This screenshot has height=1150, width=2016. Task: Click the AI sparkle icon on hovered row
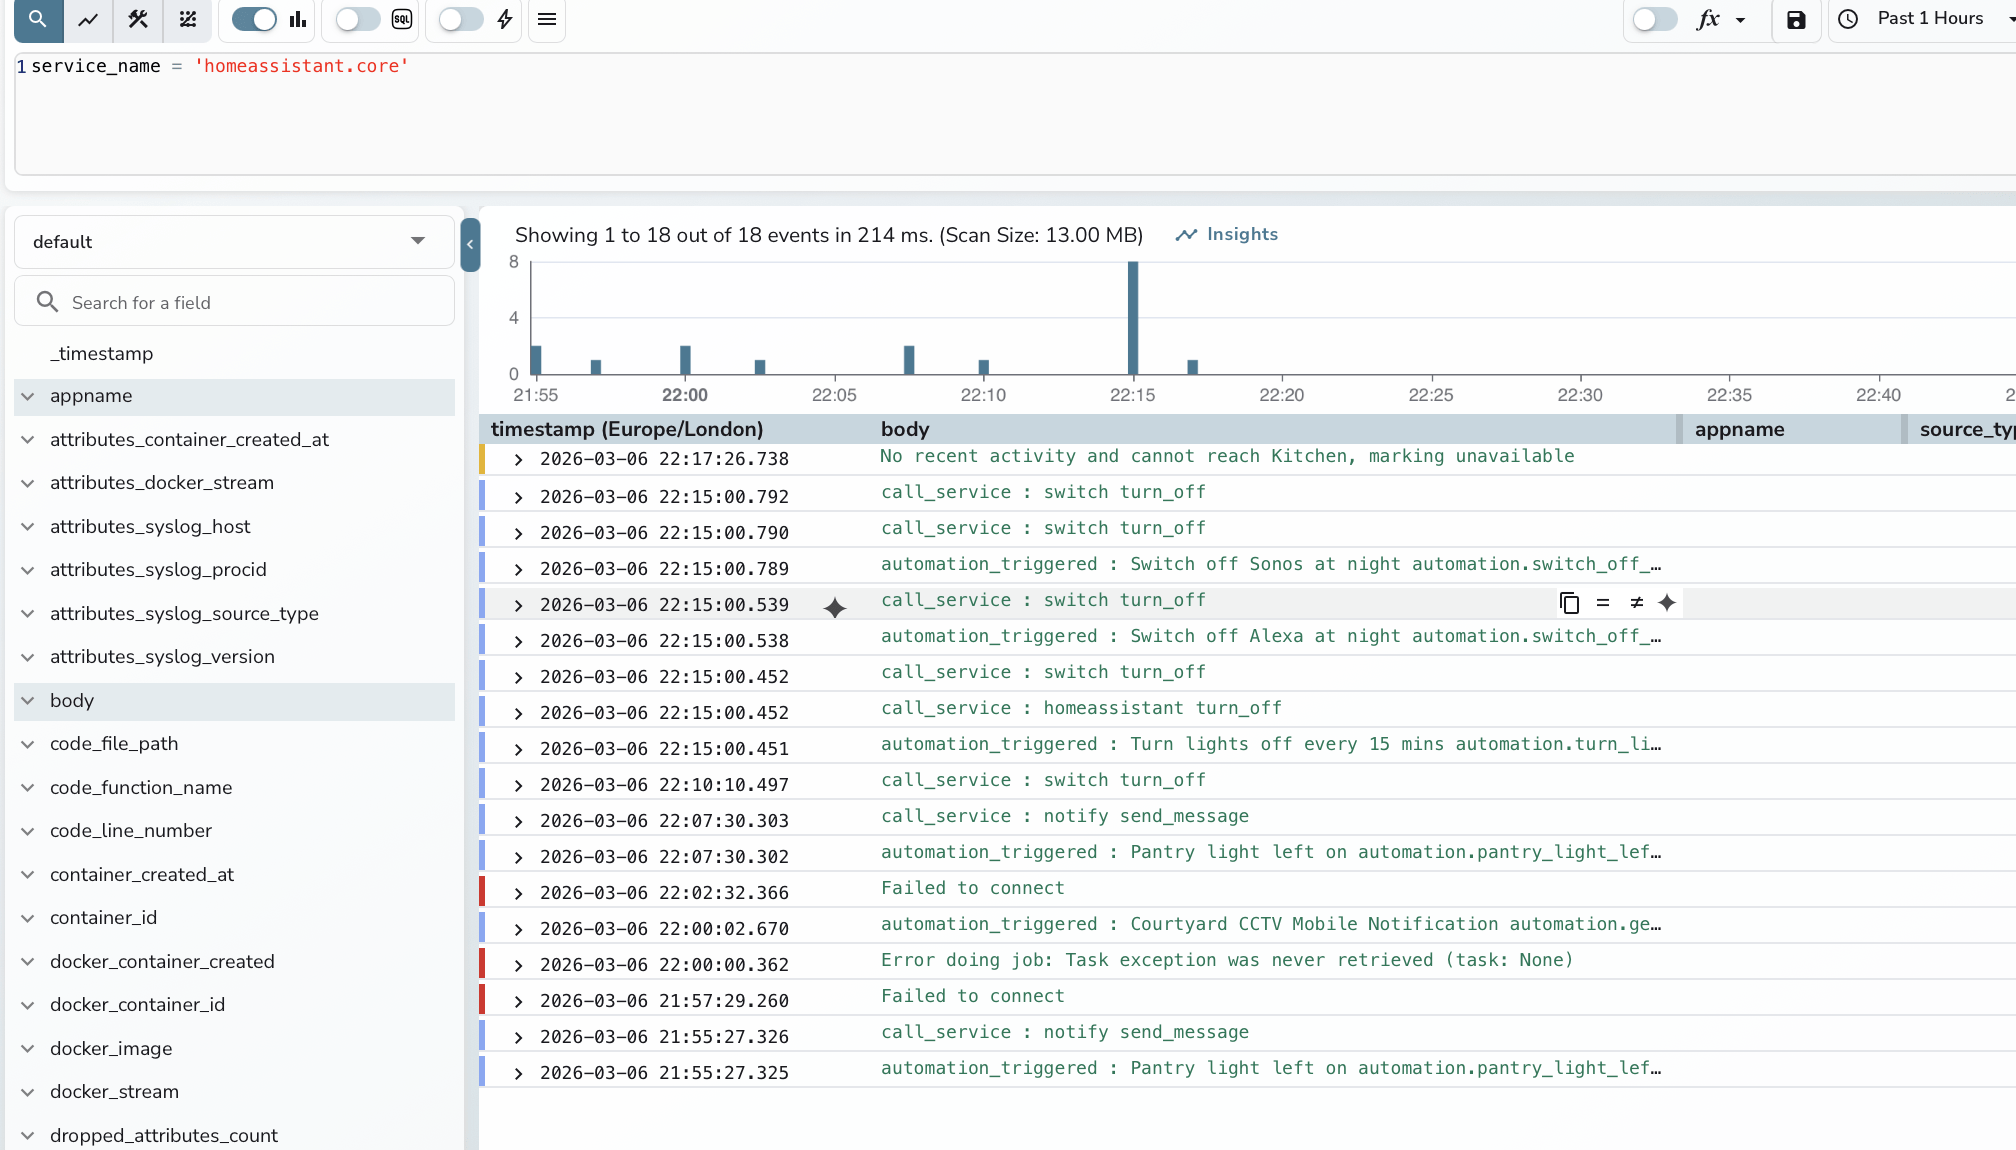pos(1668,603)
